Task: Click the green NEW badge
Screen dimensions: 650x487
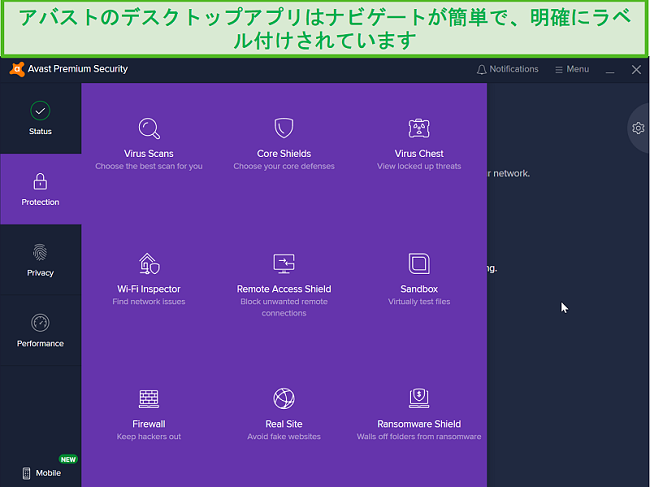Action: [68, 460]
